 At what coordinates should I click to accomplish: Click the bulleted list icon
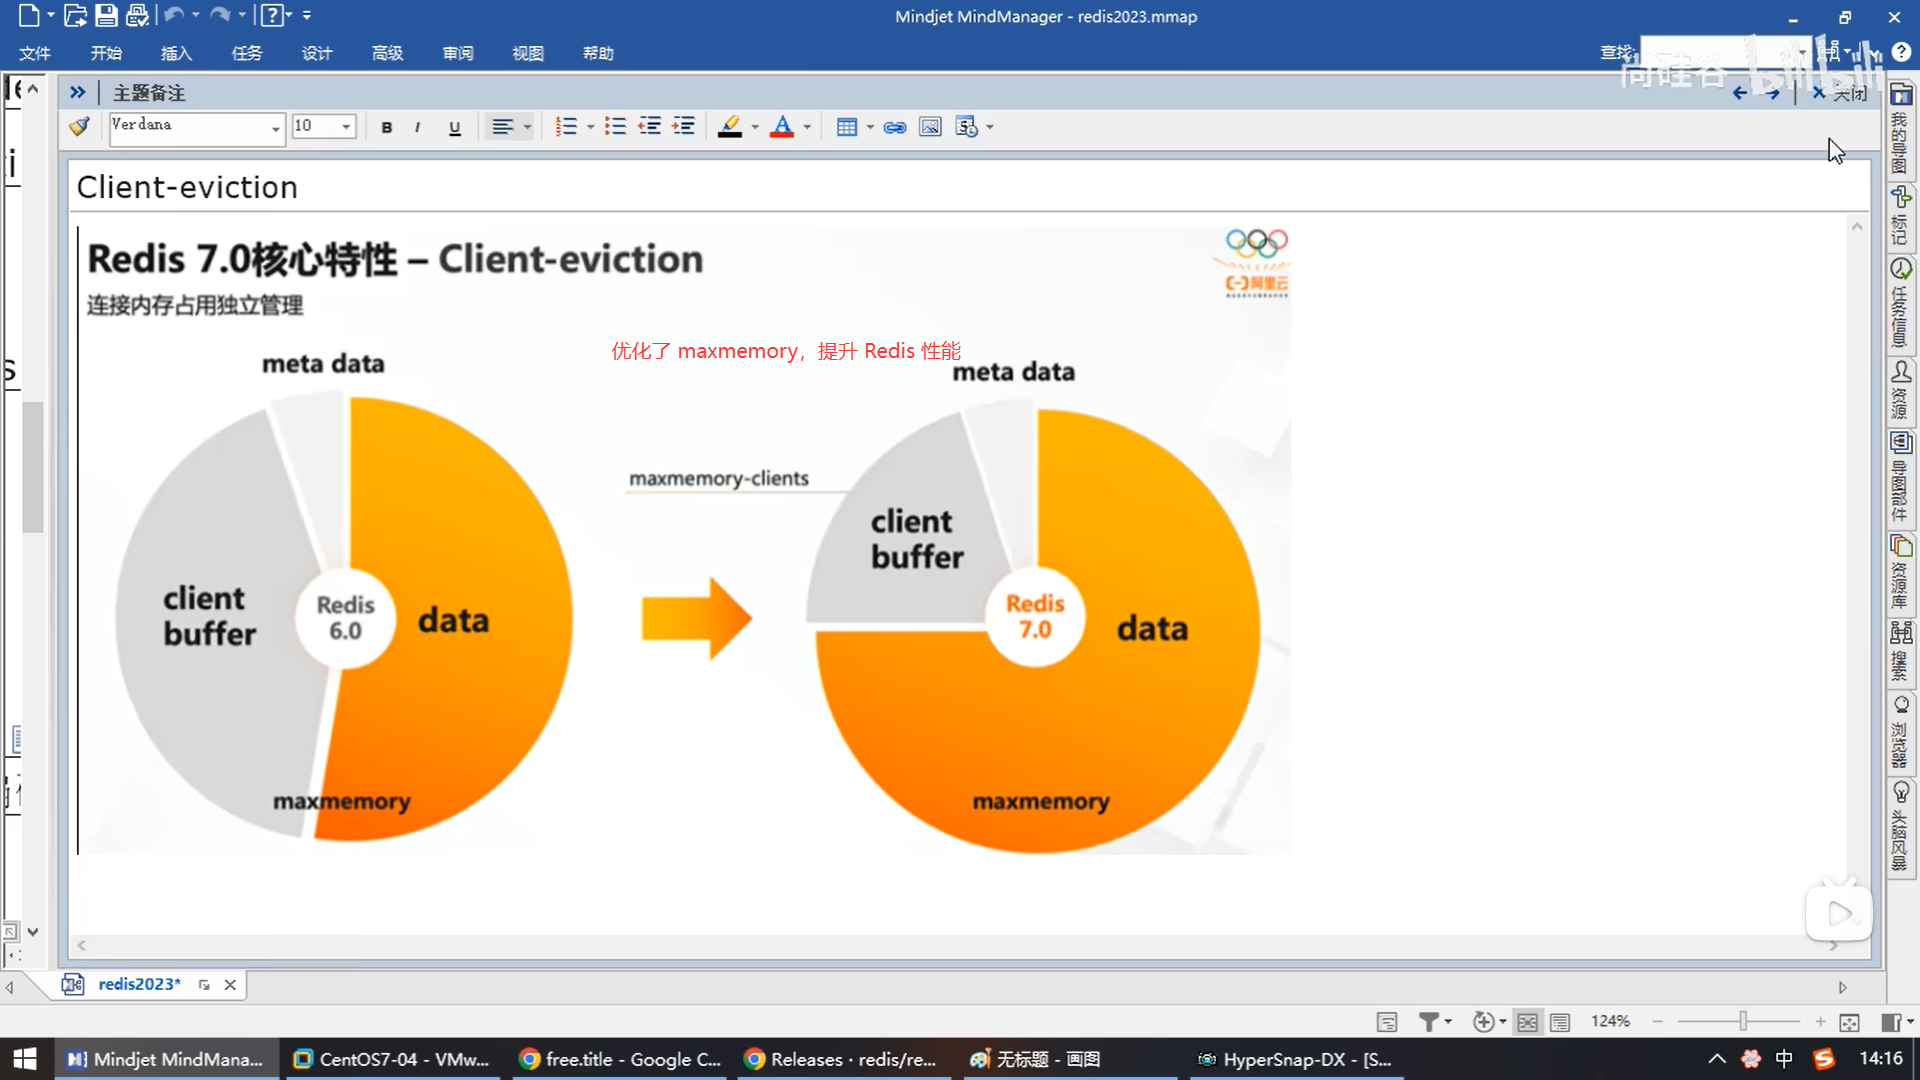point(615,127)
